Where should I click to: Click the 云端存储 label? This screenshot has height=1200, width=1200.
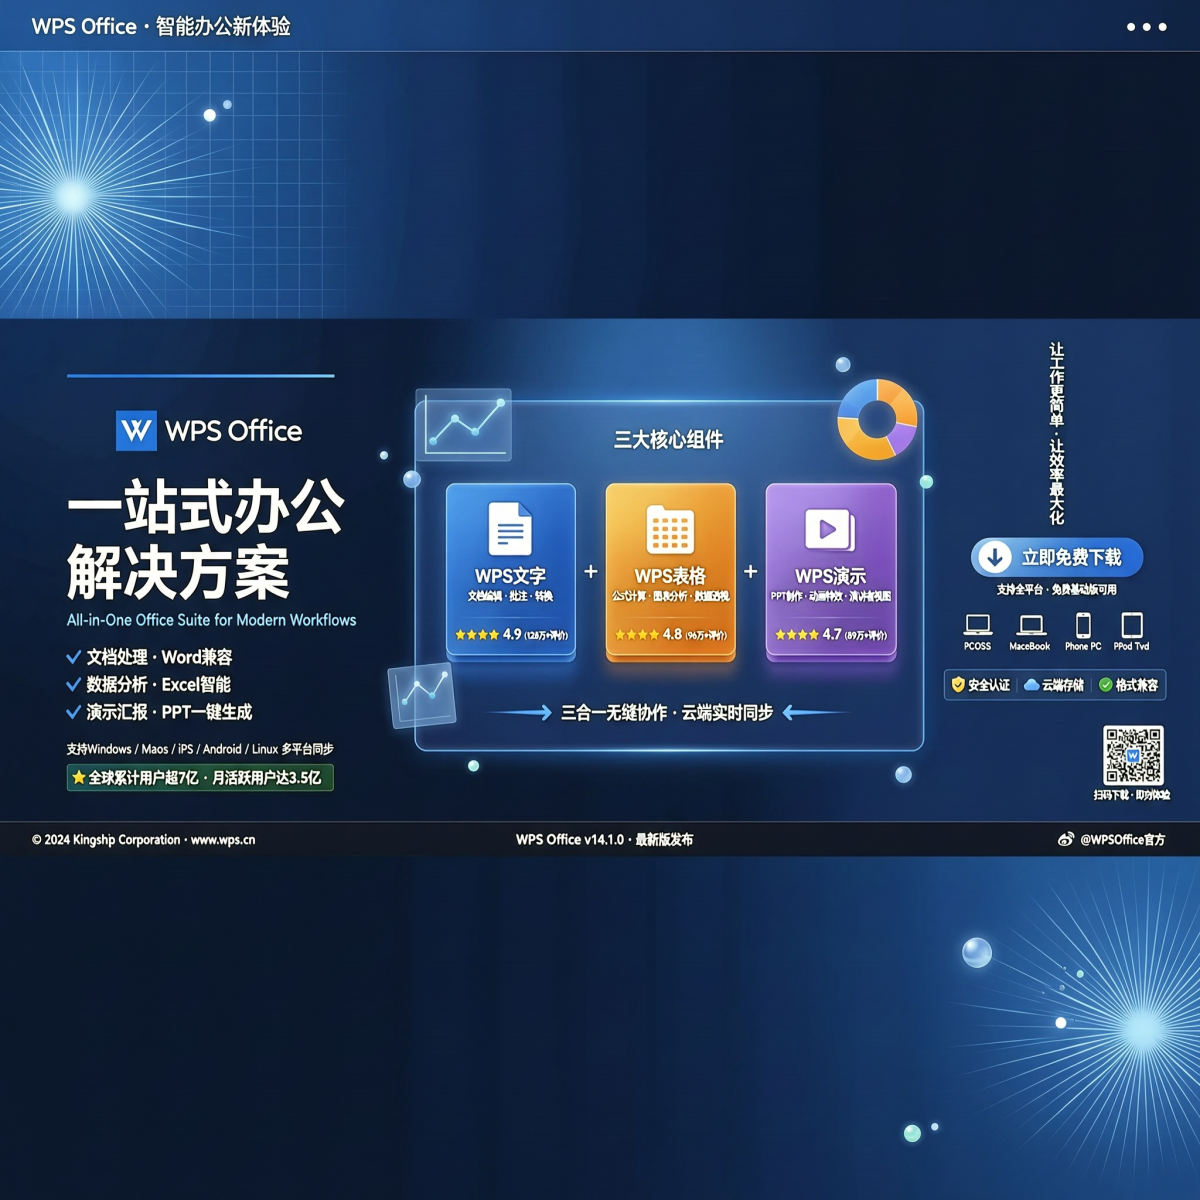pos(1063,685)
